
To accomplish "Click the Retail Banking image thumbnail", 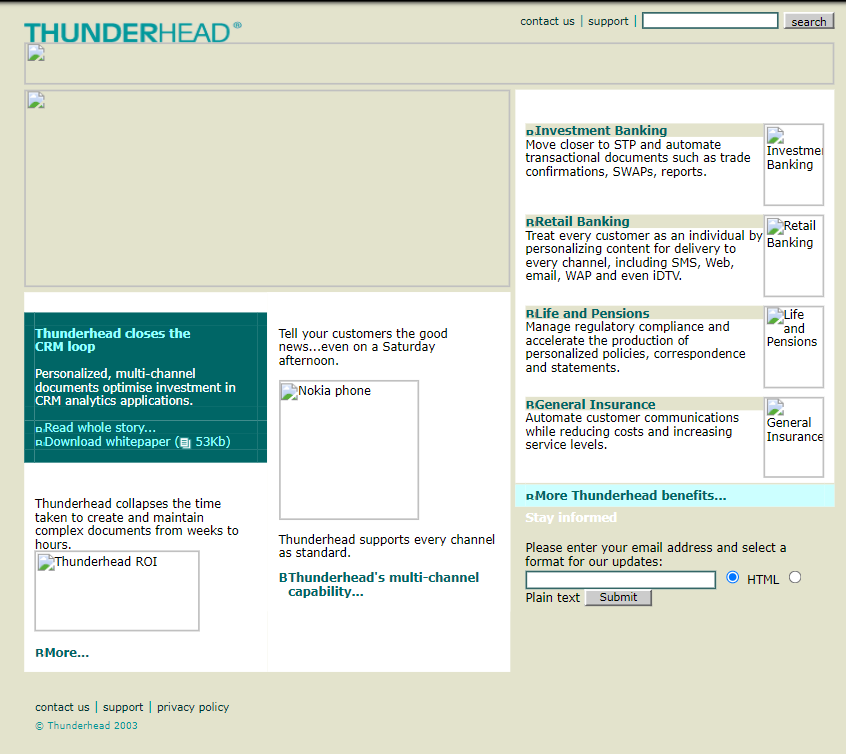I will (x=794, y=256).
